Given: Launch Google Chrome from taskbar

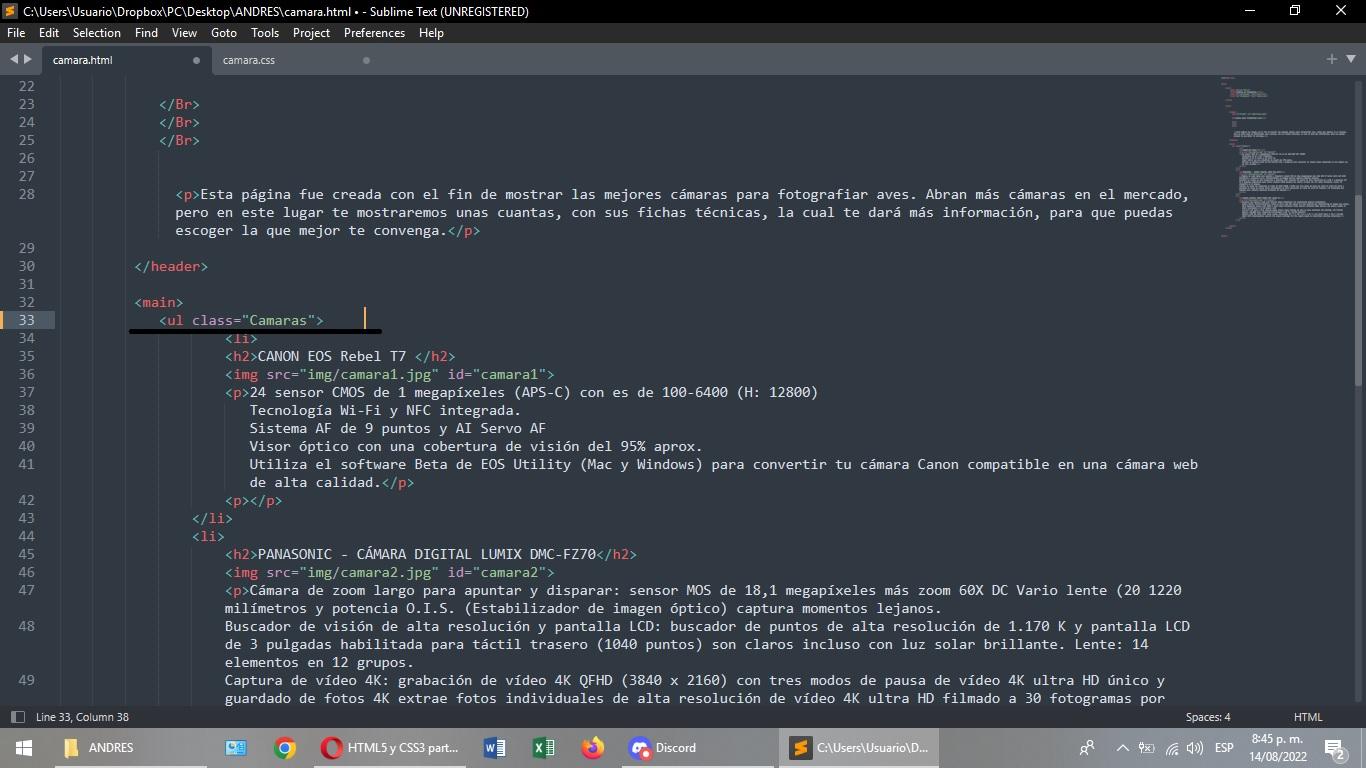Looking at the screenshot, I should [x=285, y=748].
